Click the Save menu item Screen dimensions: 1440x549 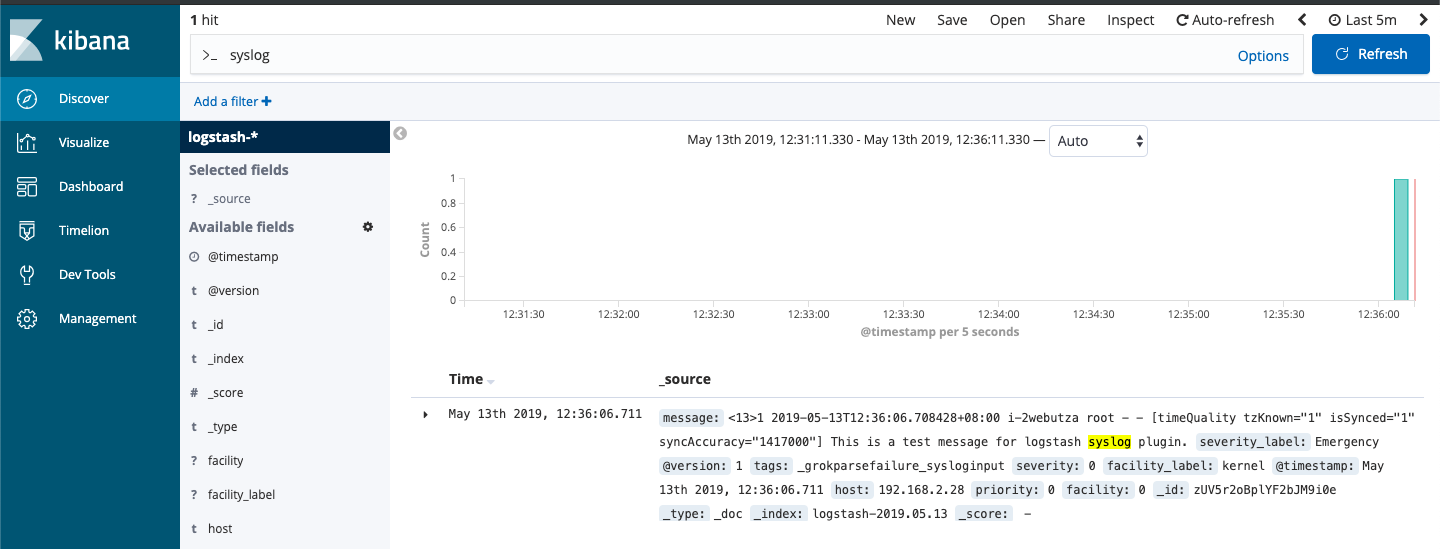pyautogui.click(x=951, y=20)
